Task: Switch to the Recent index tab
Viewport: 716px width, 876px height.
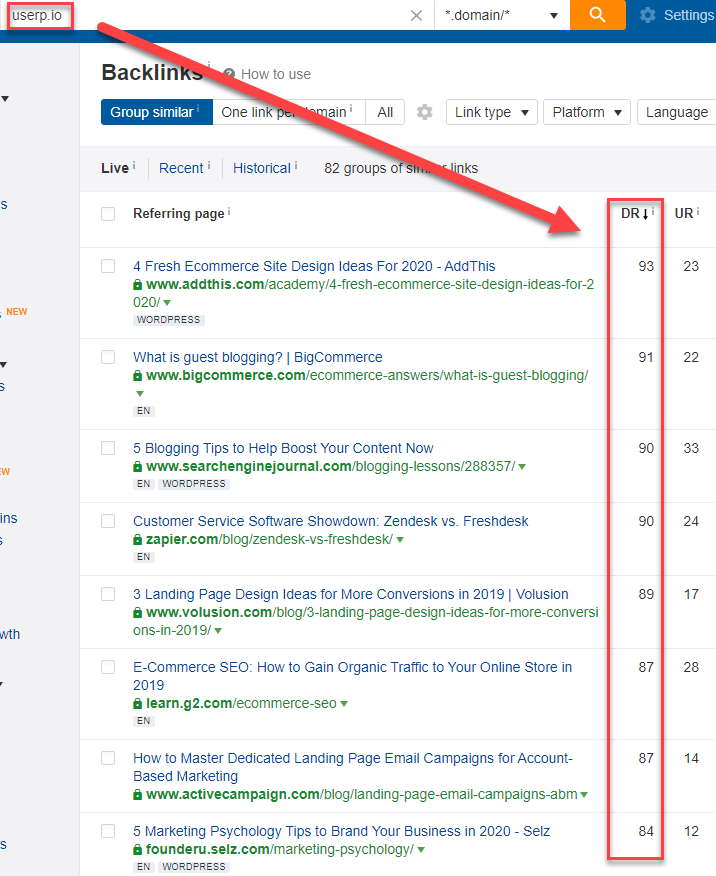Action: coord(181,168)
